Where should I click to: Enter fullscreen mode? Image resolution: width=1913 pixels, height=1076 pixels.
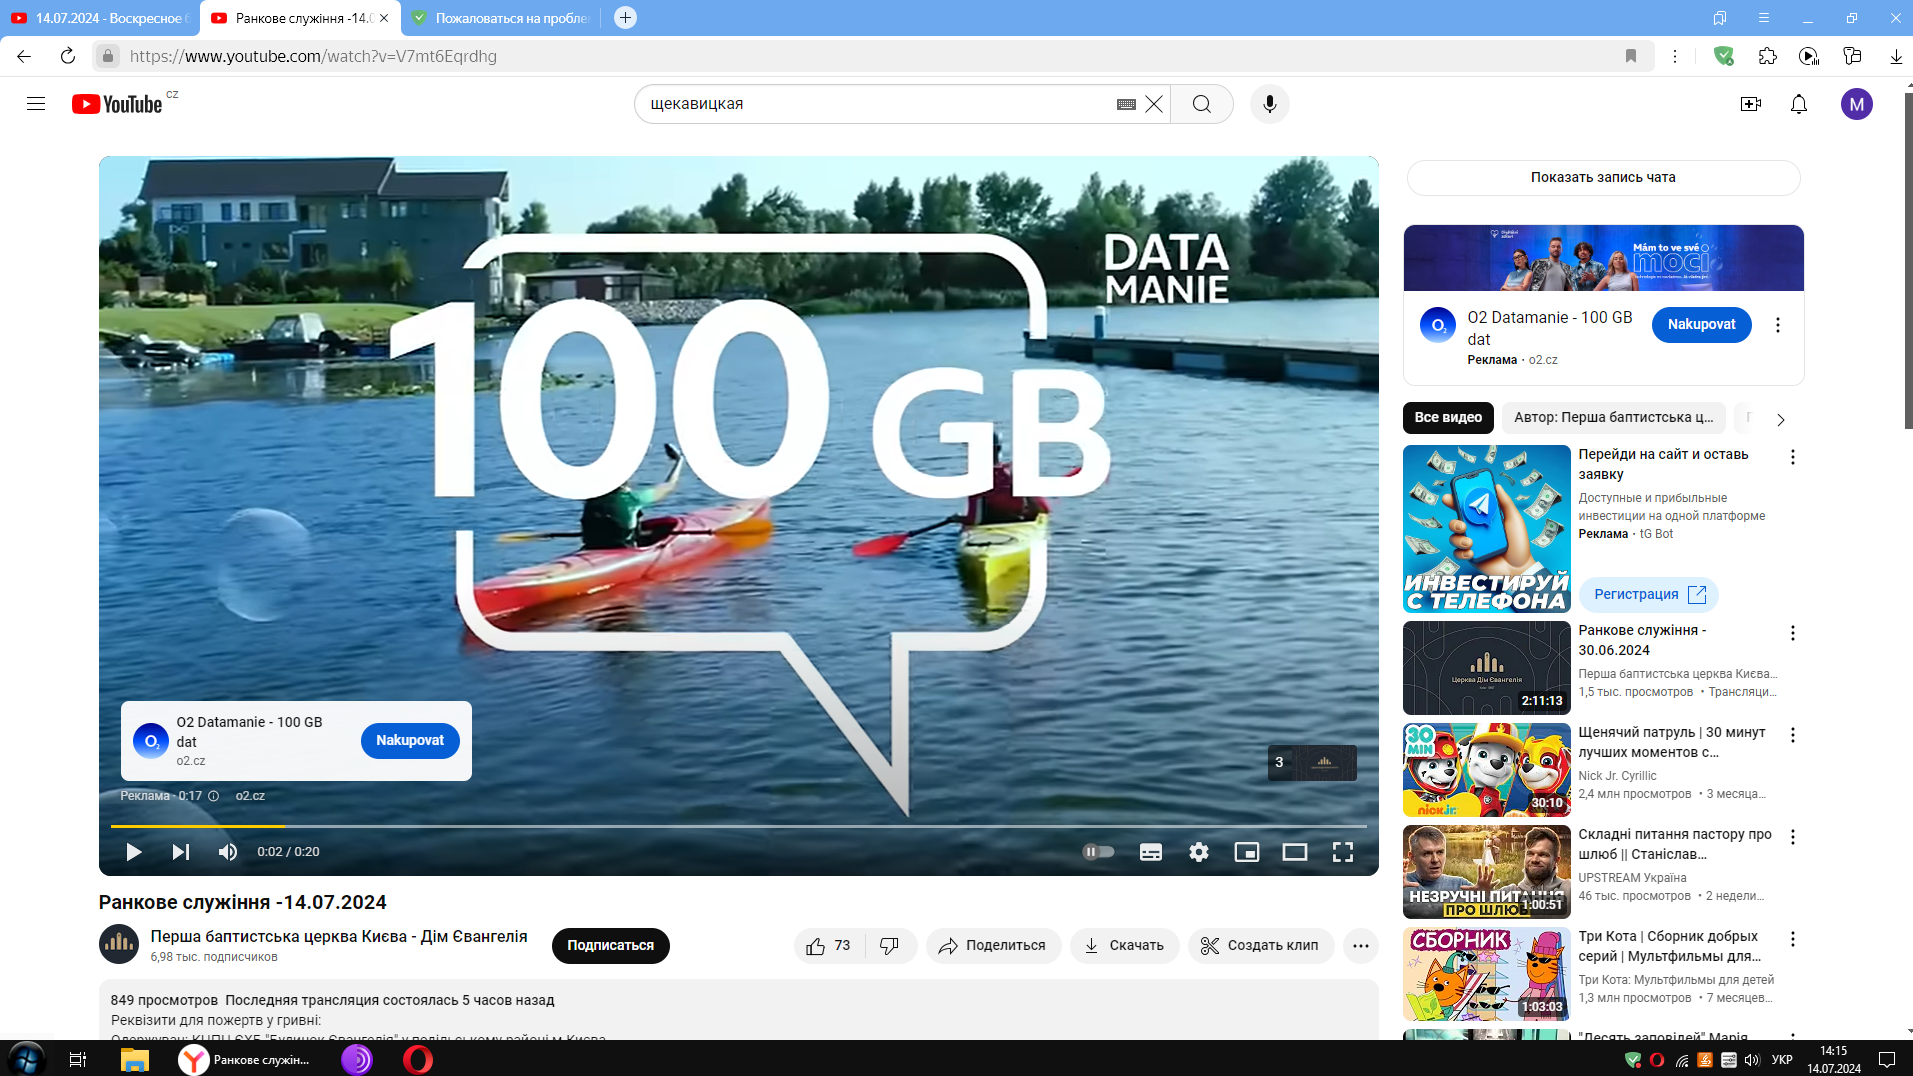point(1343,851)
